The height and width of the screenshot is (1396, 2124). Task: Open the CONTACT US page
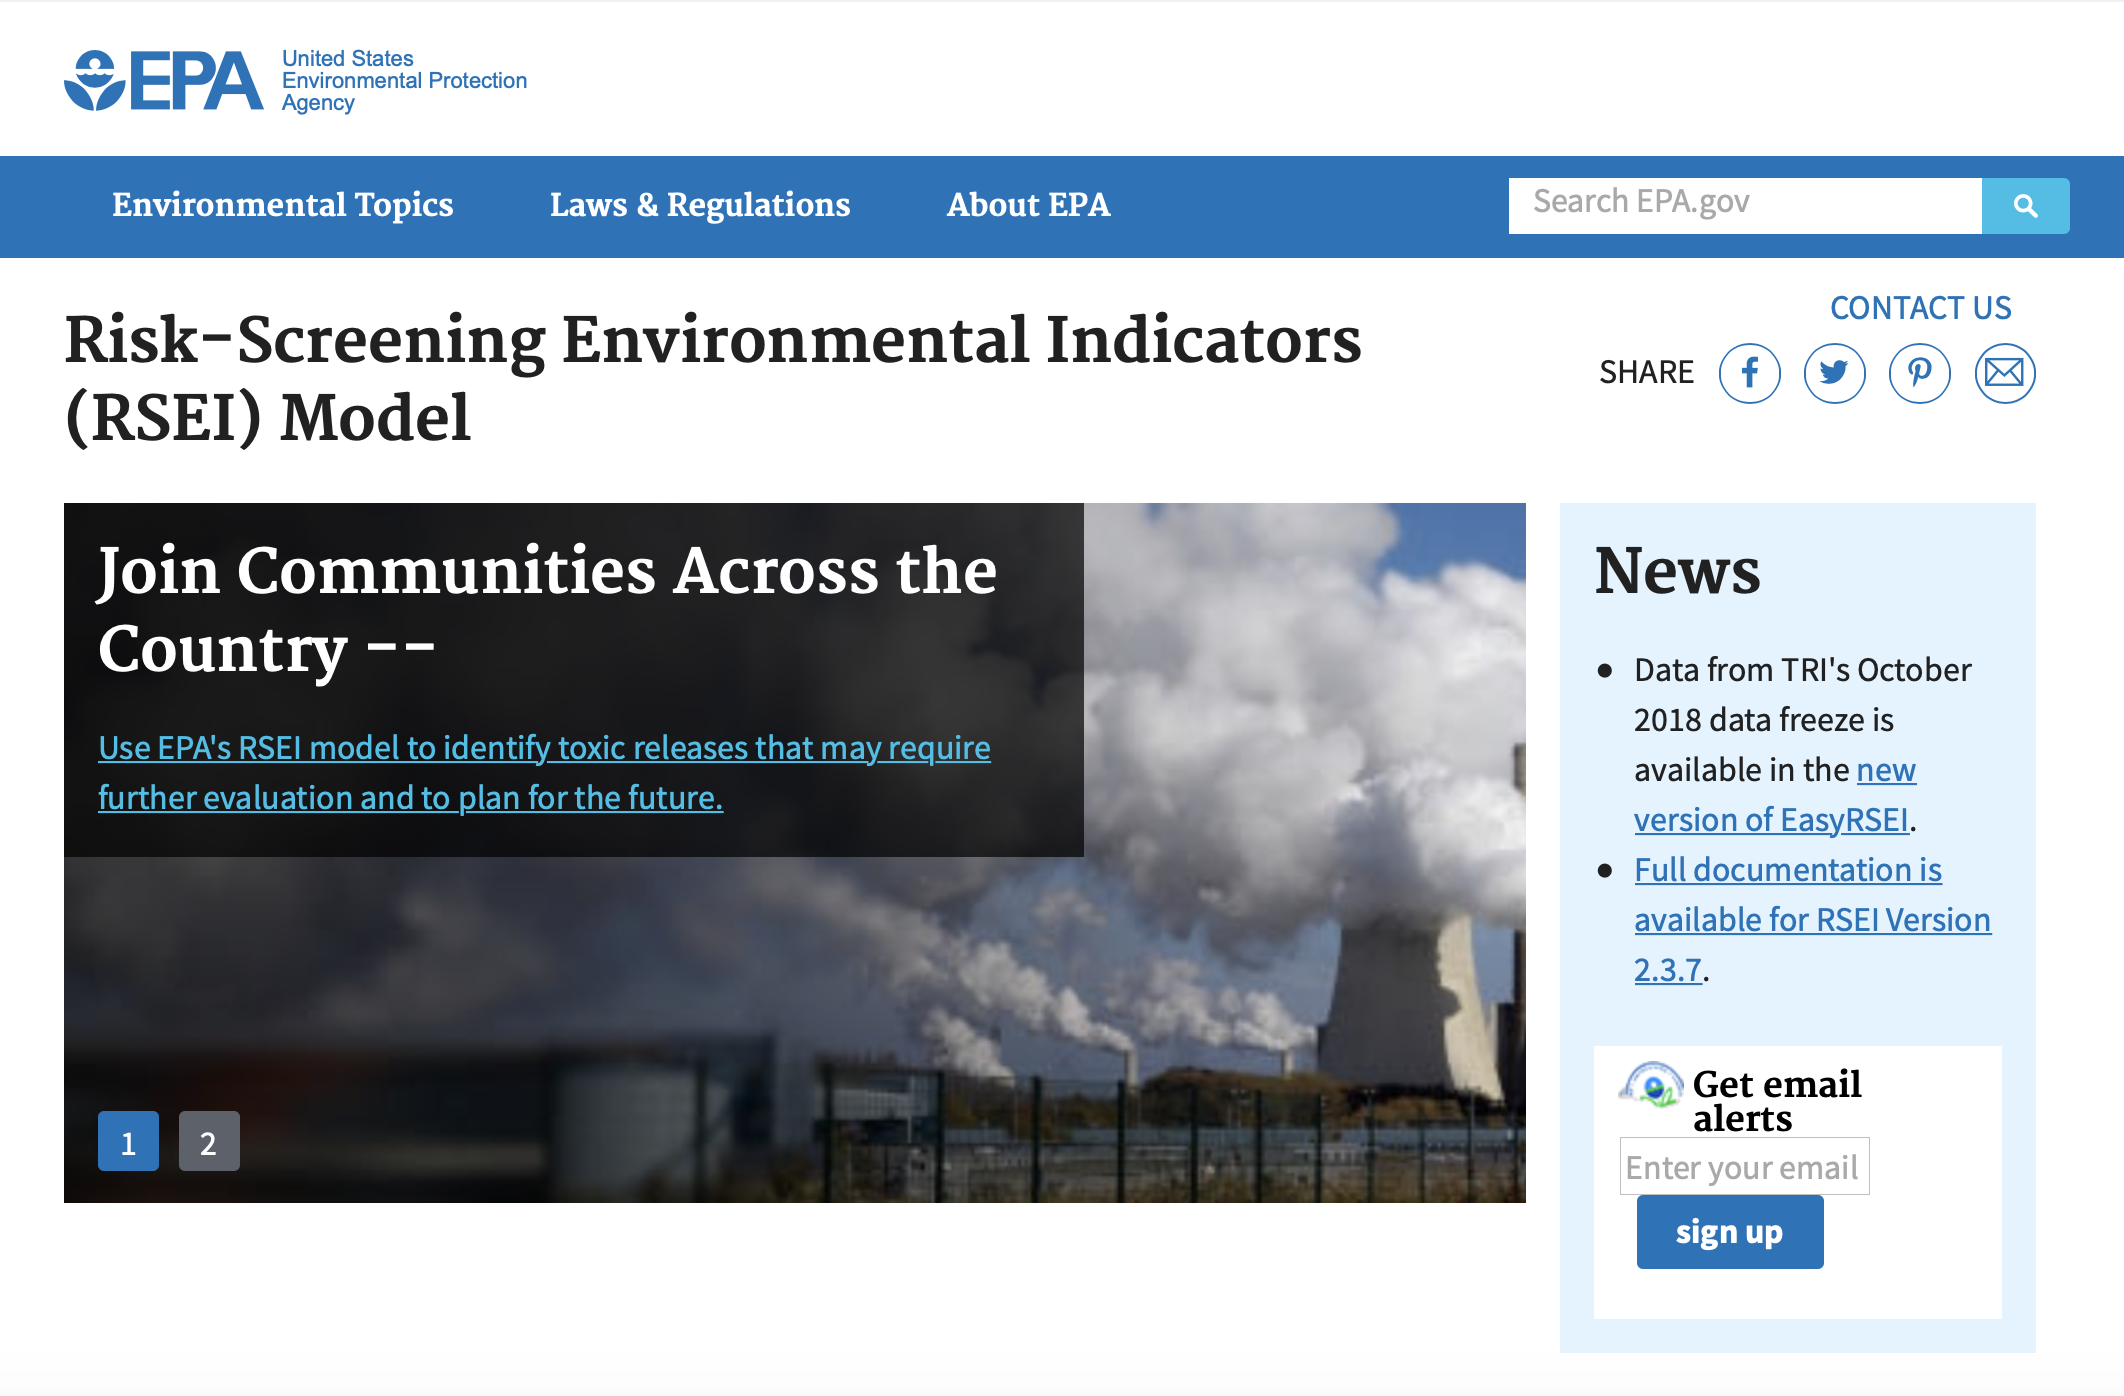point(1920,308)
